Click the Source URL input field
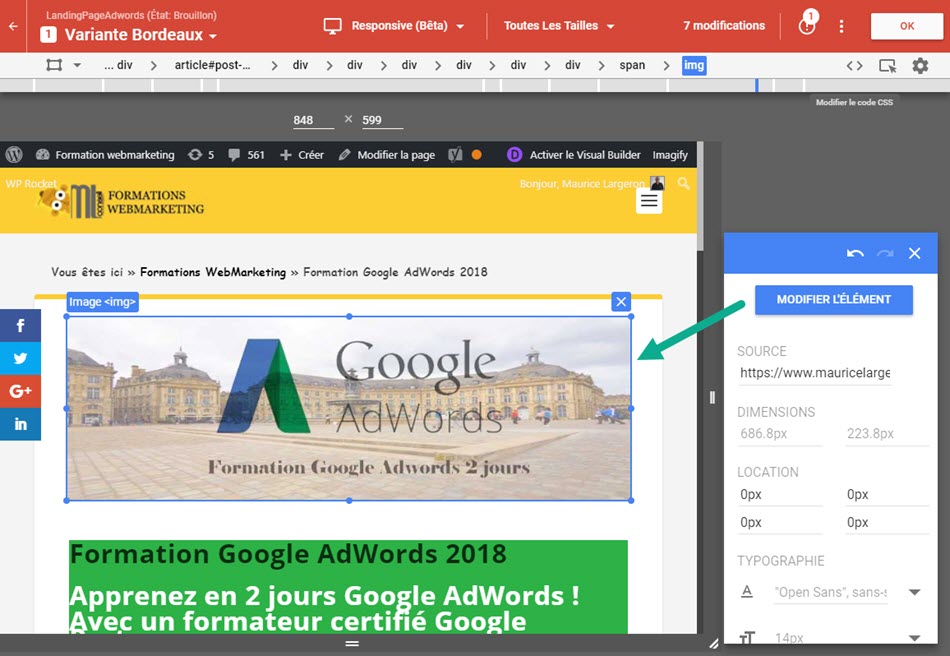The width and height of the screenshot is (950, 656). [x=815, y=373]
